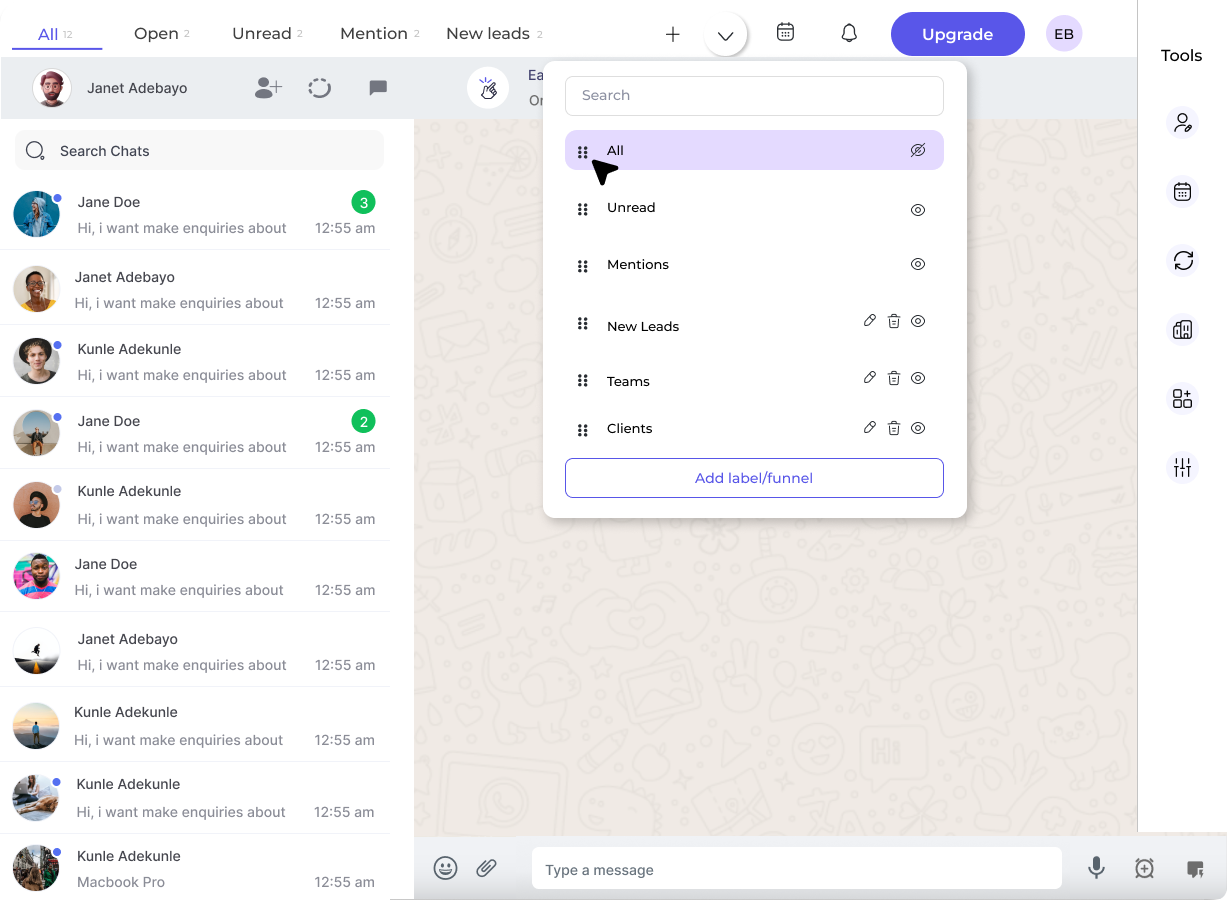1227x900 pixels.
Task: Toggle visibility of the Unread label
Action: coord(918,210)
